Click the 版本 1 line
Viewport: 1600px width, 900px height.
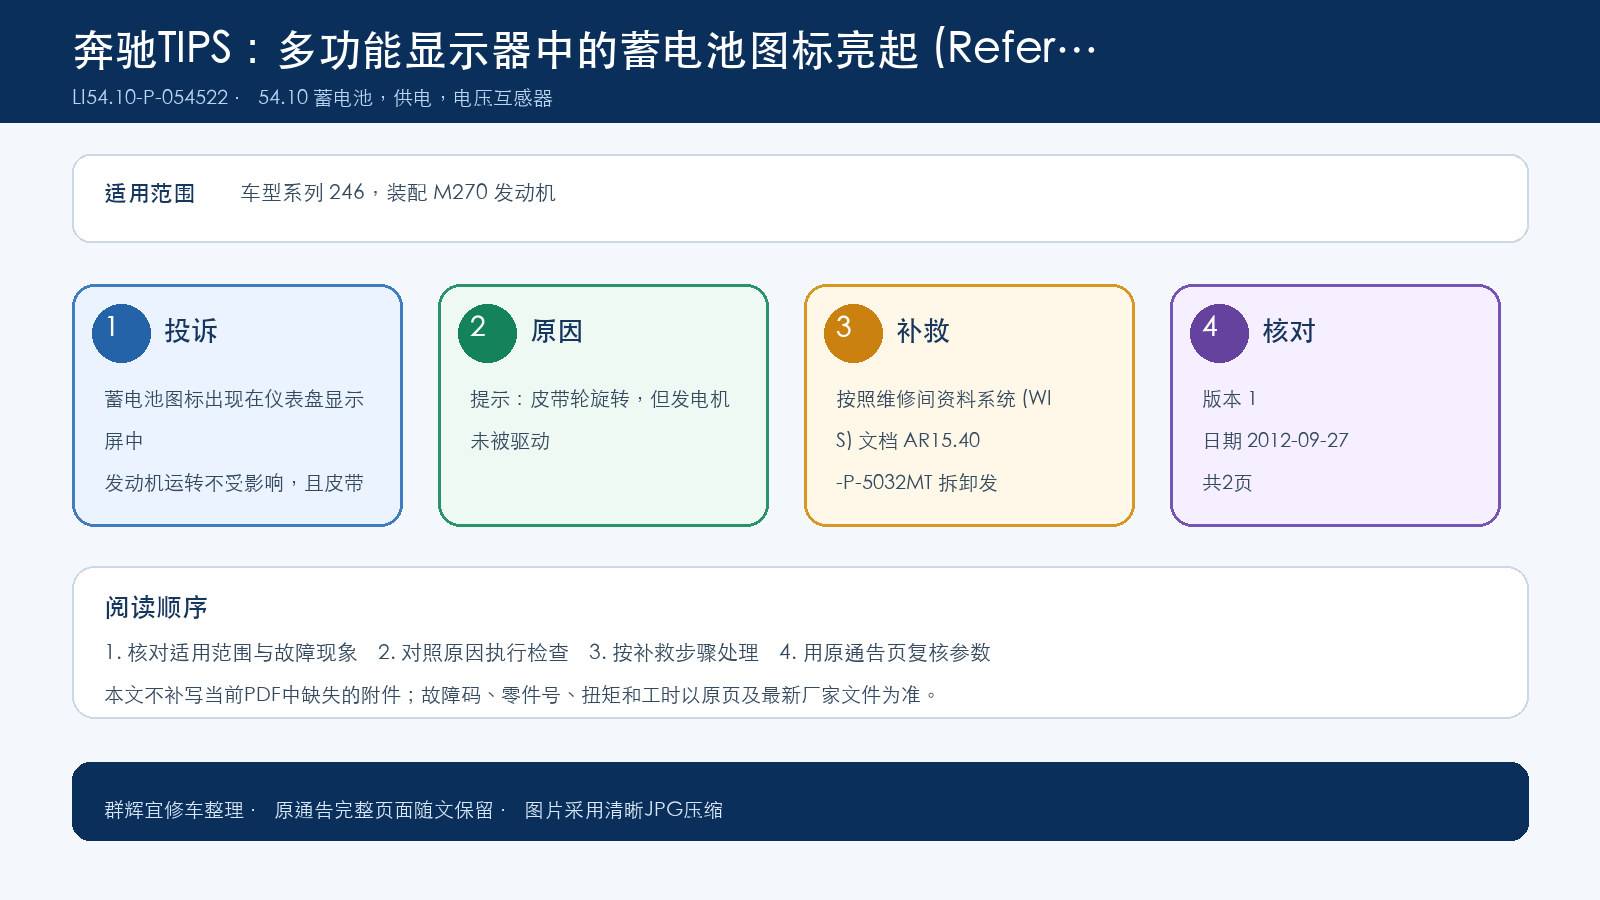click(x=1229, y=399)
